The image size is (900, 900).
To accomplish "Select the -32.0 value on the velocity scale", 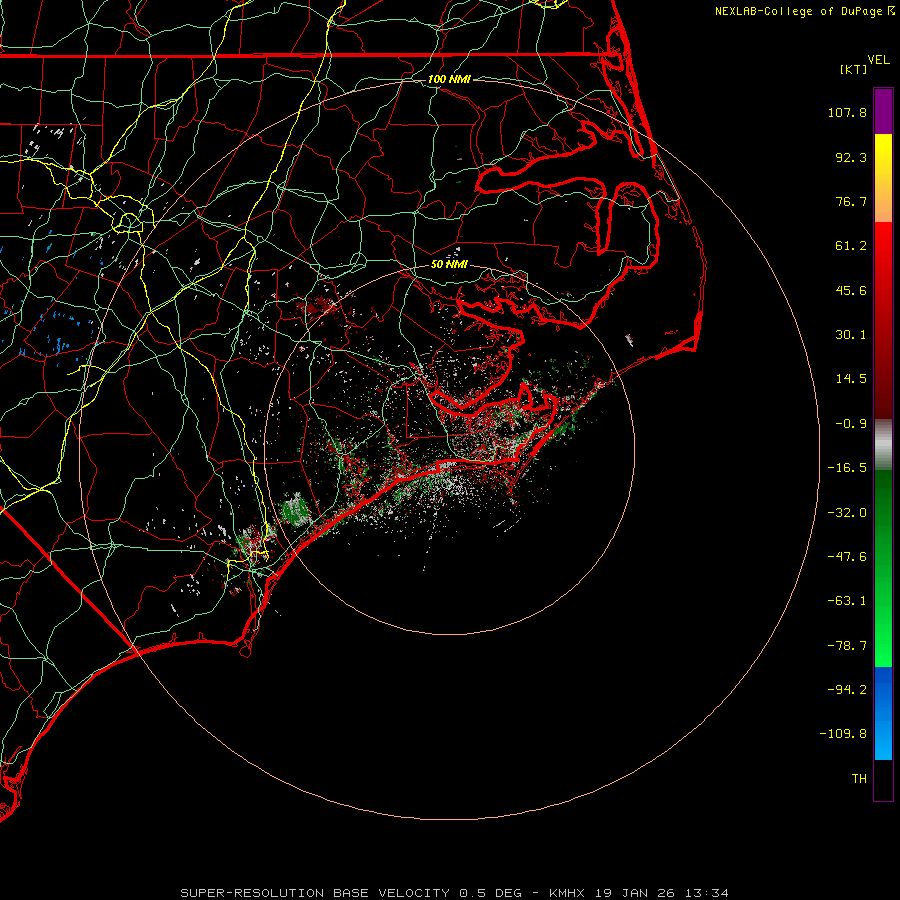I will pos(847,513).
